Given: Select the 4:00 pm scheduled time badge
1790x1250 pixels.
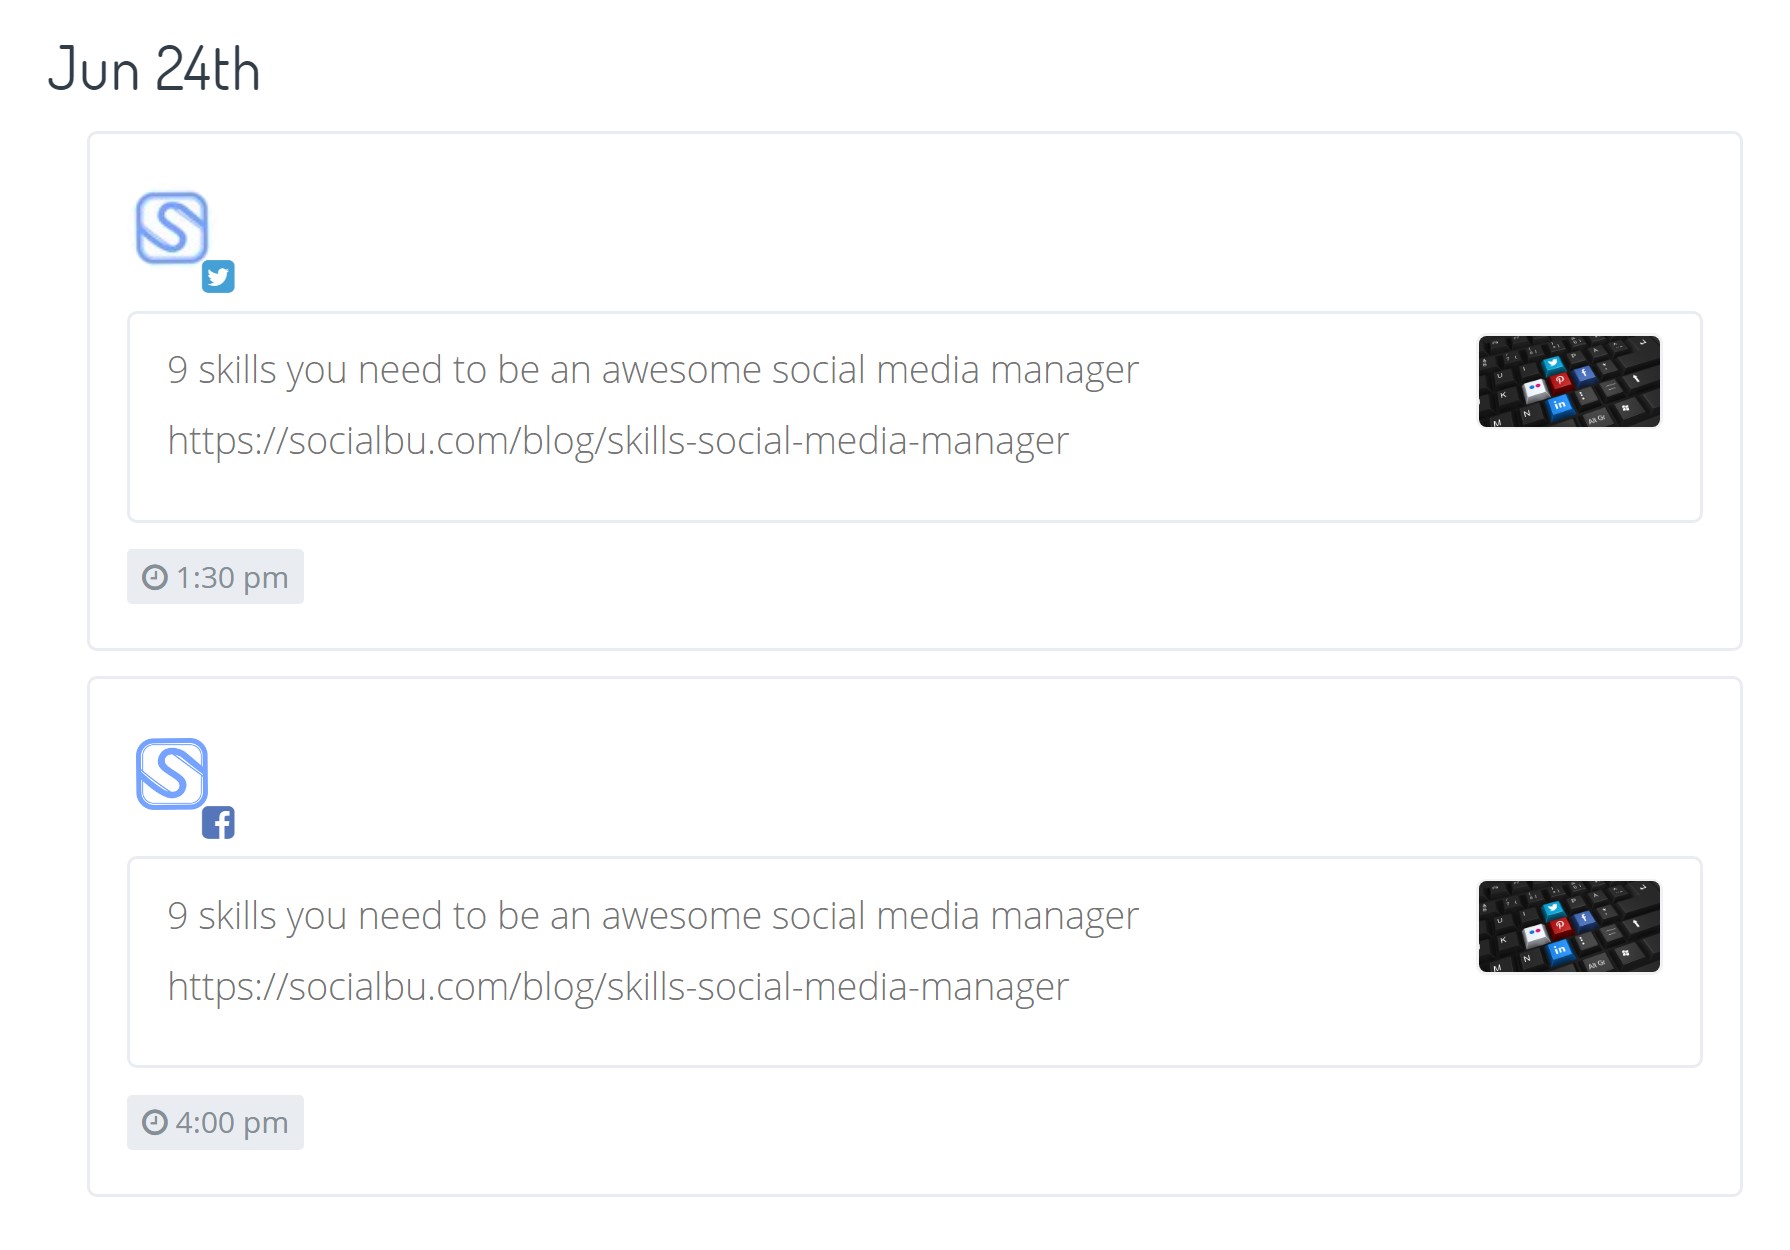Looking at the screenshot, I should click(215, 1122).
